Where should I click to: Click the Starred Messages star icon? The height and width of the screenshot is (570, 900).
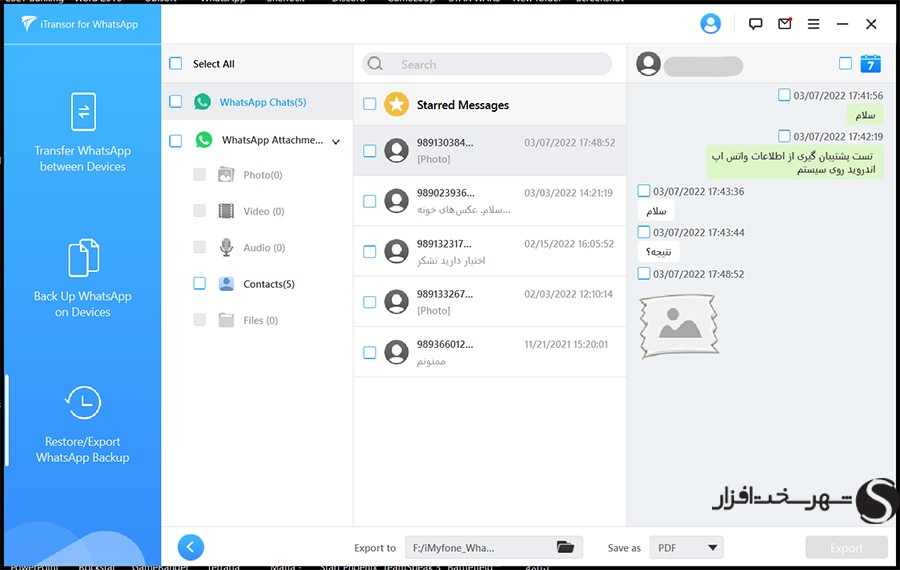pos(396,104)
